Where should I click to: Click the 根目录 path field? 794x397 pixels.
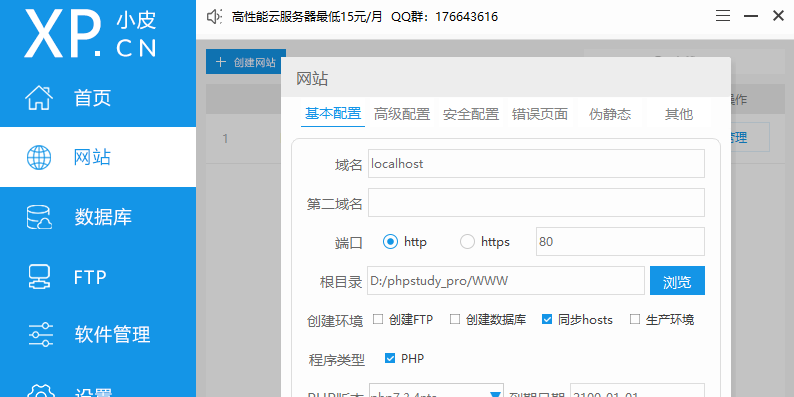(506, 281)
